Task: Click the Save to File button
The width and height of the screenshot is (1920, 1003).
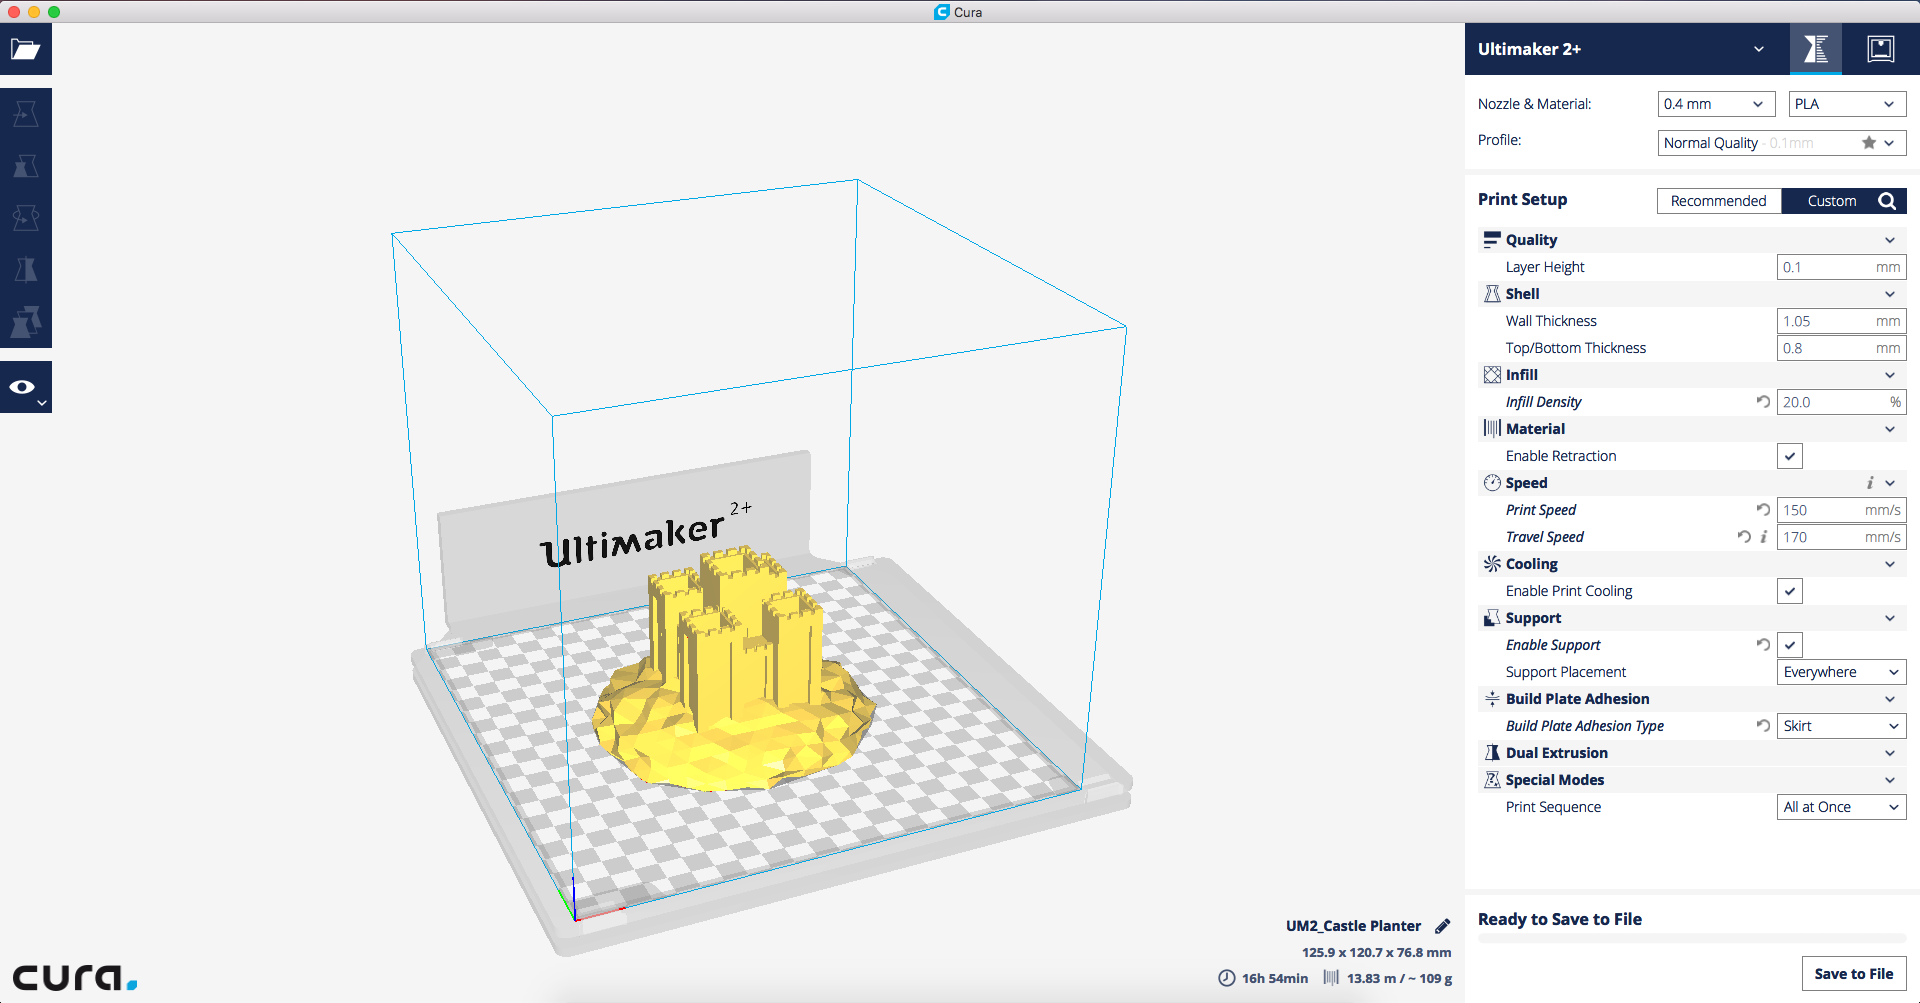Action: (x=1854, y=974)
